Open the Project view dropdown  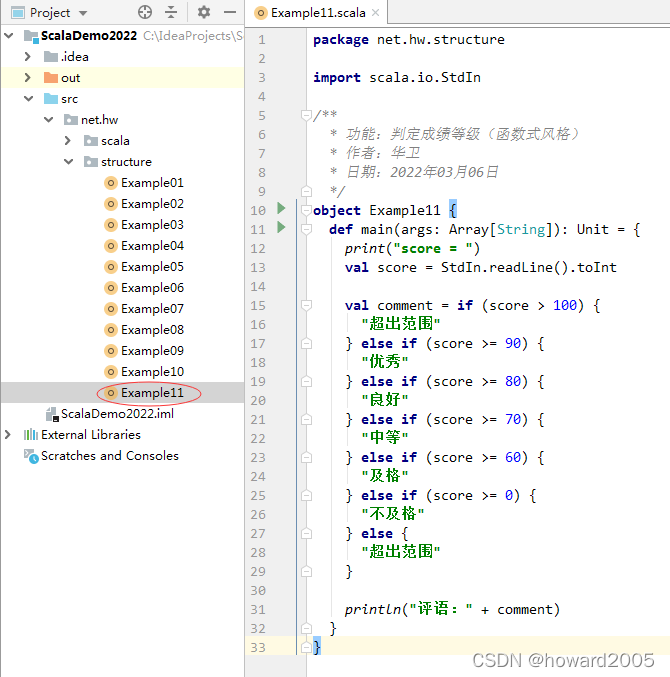pyautogui.click(x=83, y=13)
